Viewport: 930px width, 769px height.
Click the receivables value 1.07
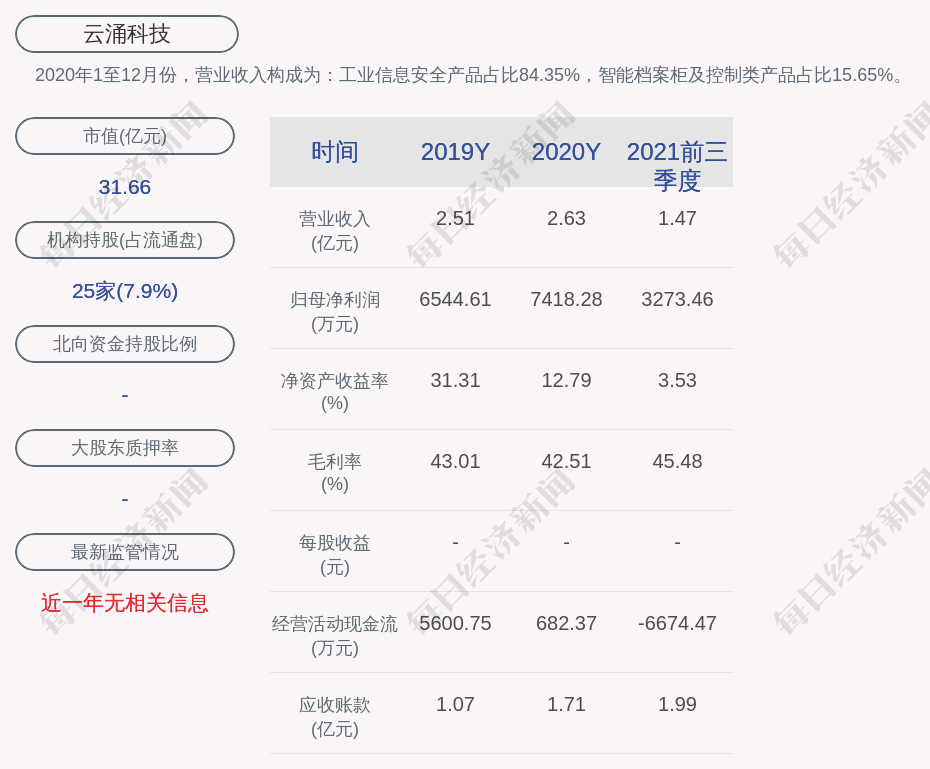click(x=456, y=704)
